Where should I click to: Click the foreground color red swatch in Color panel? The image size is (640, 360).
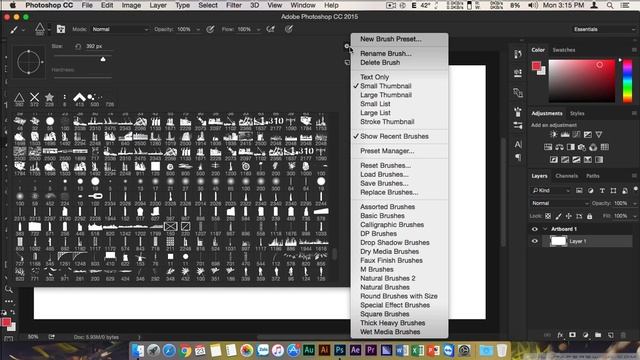536,66
